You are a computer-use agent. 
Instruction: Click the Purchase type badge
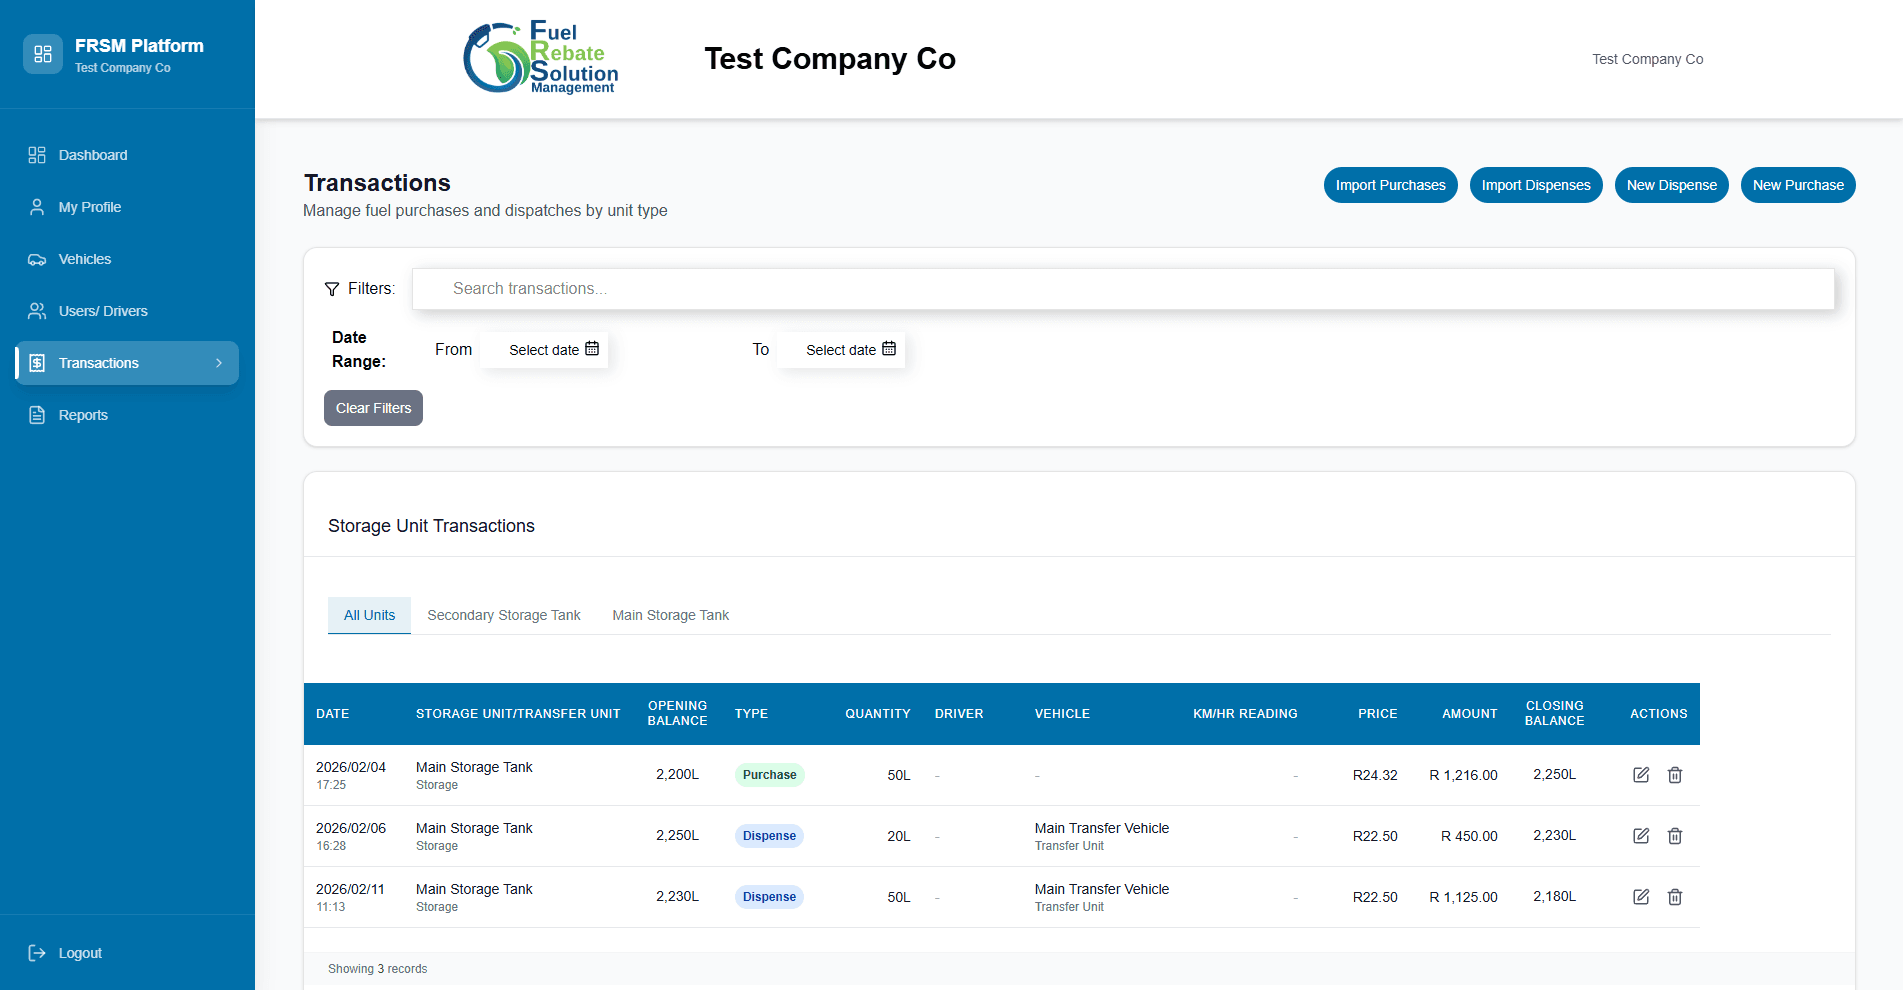(x=770, y=775)
